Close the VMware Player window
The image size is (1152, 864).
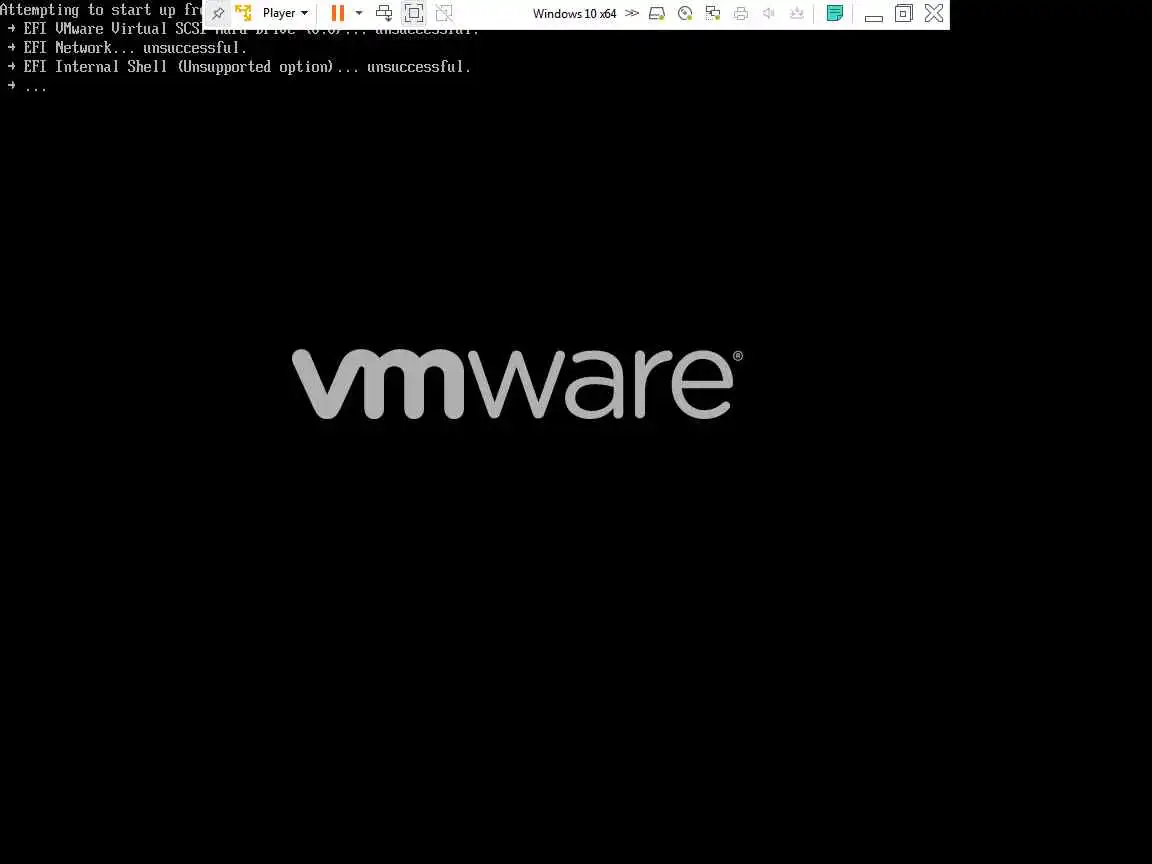tap(934, 13)
